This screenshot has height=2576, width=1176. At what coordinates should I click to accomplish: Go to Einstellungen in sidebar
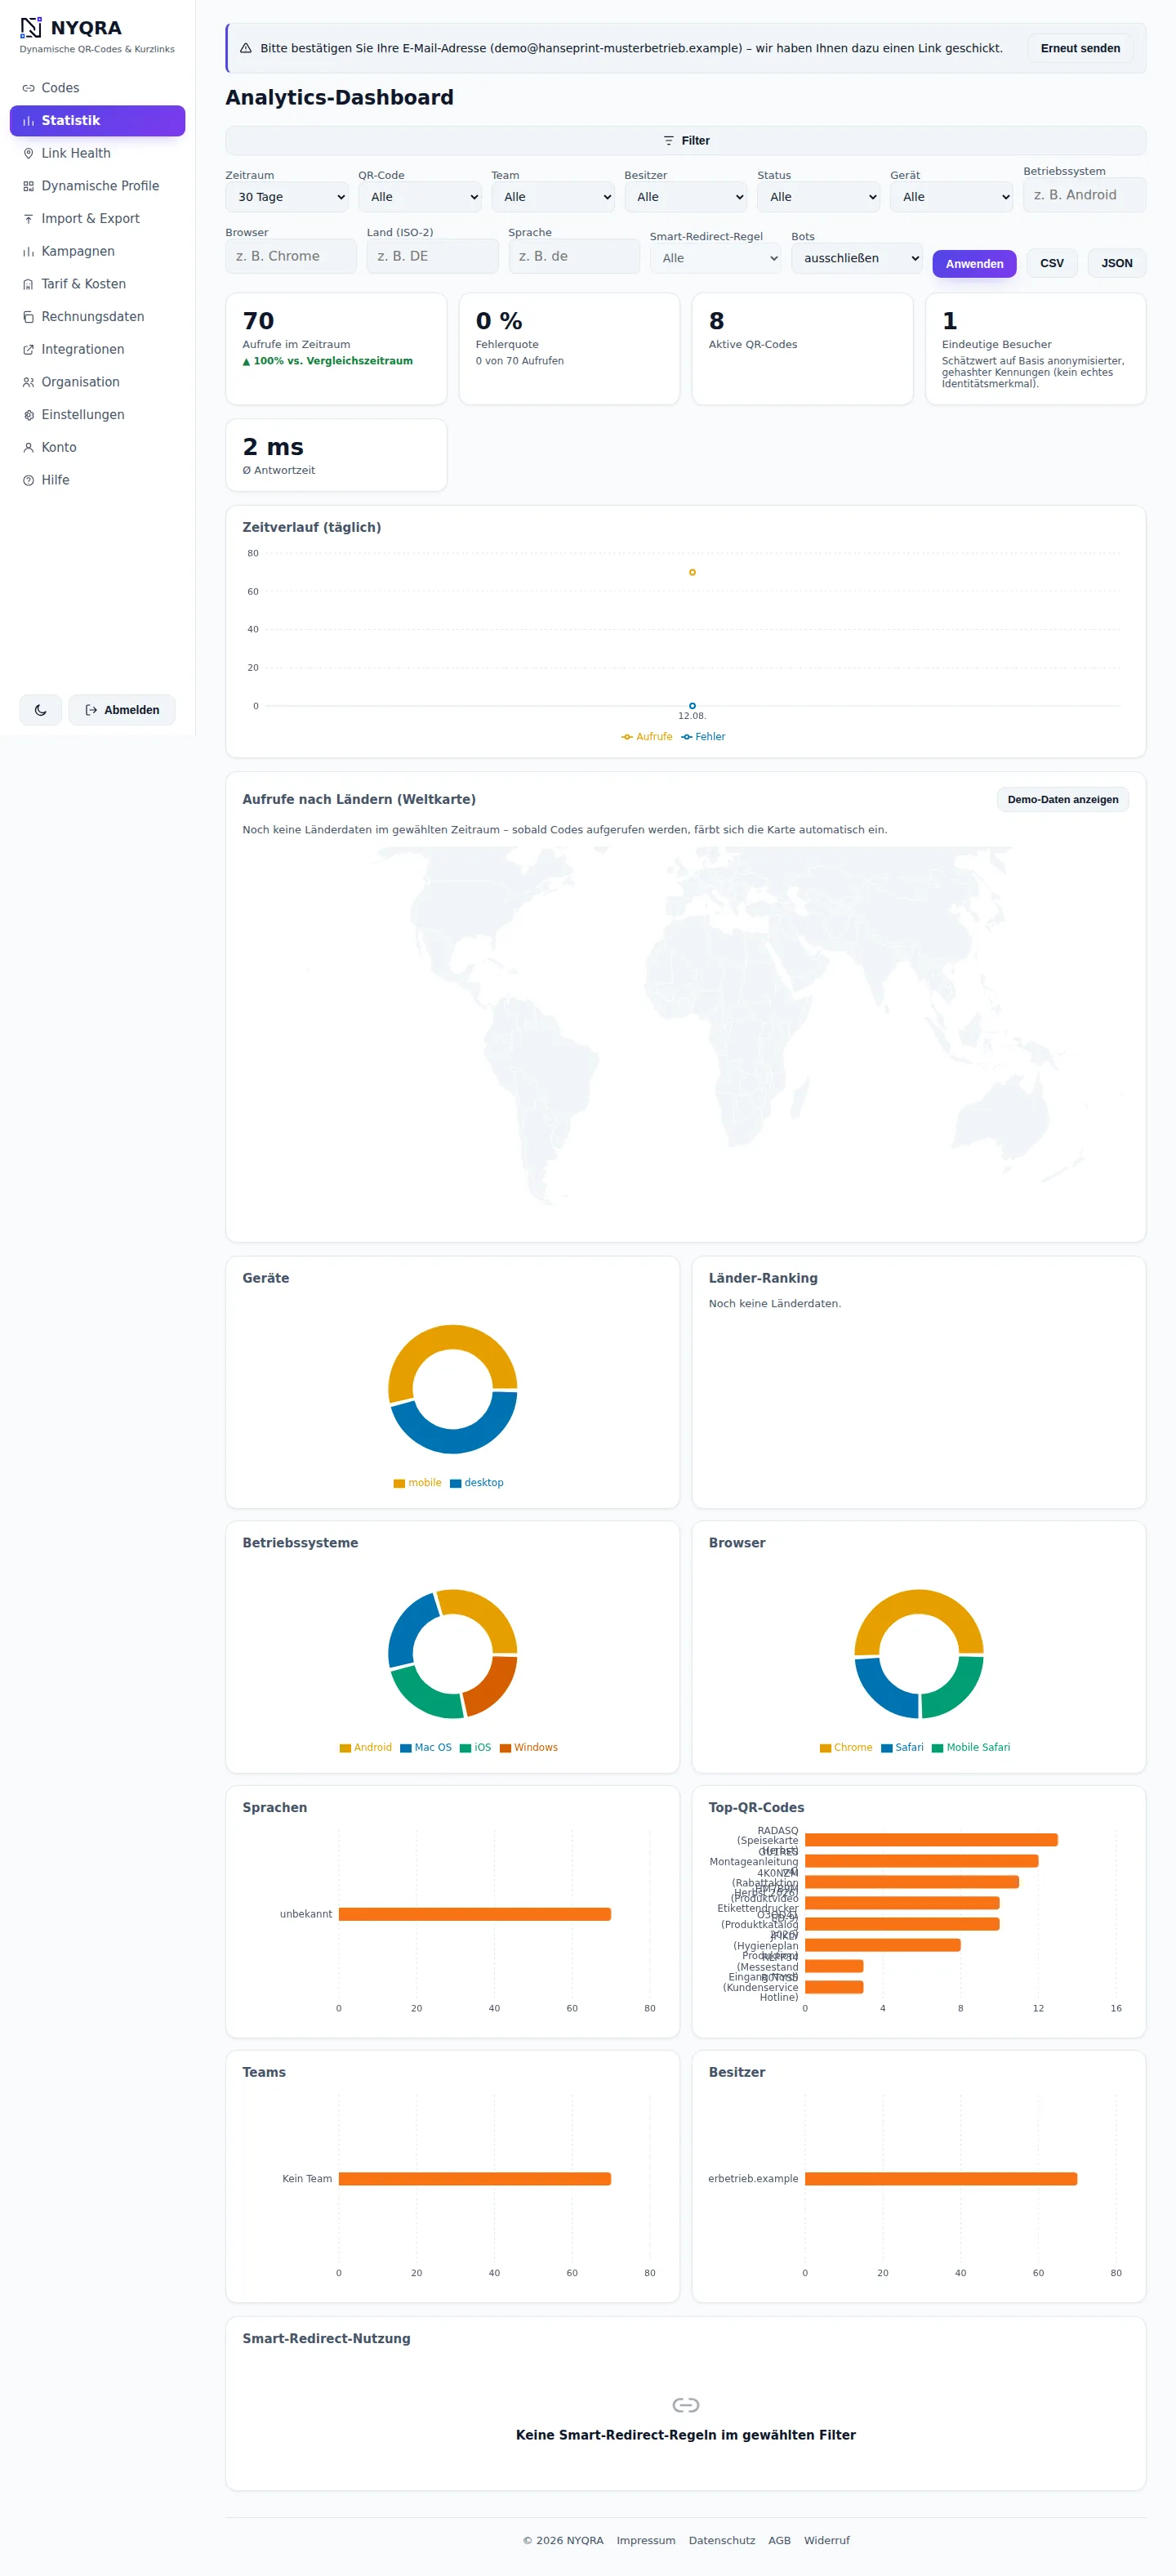[97, 415]
